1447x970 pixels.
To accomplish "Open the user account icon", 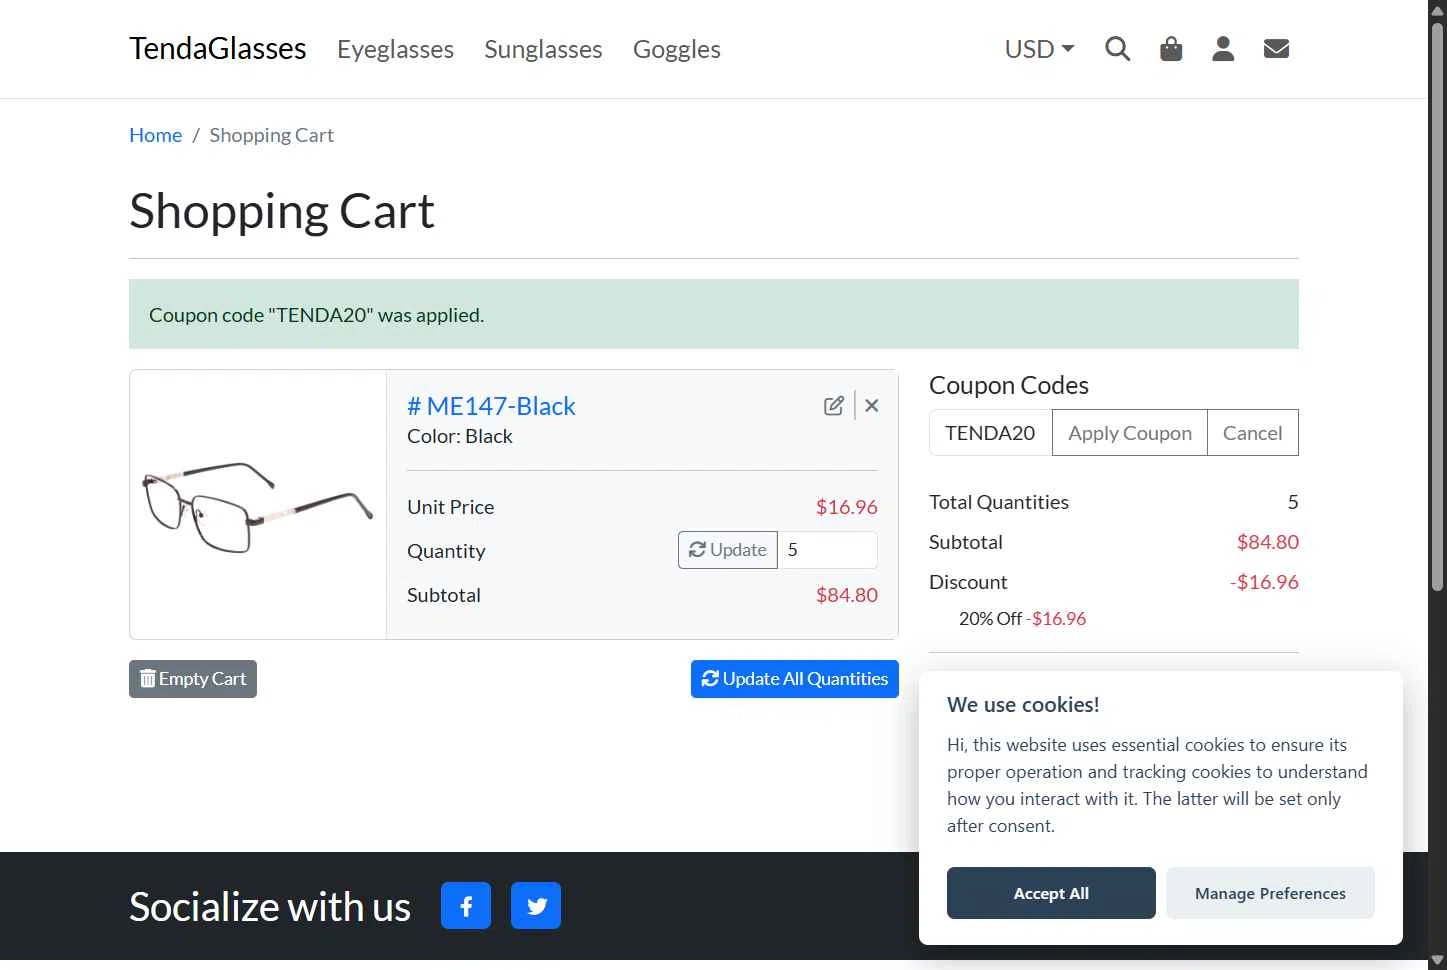I will point(1223,49).
